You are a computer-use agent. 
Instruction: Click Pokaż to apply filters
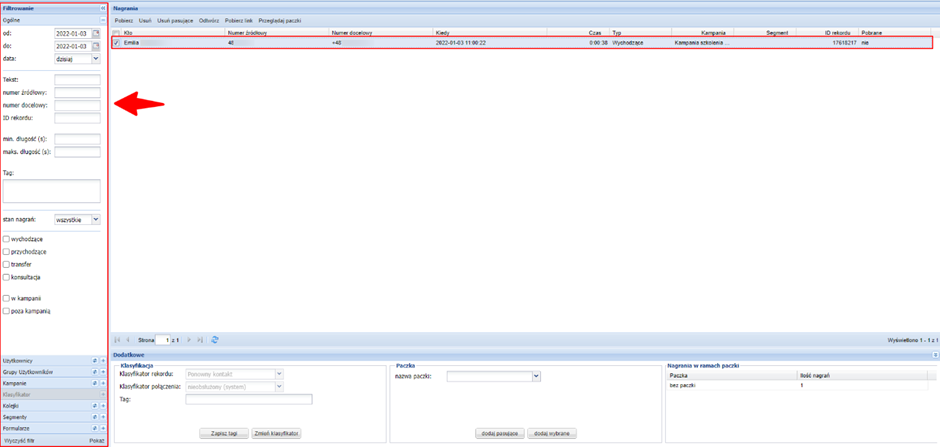[x=97, y=440]
